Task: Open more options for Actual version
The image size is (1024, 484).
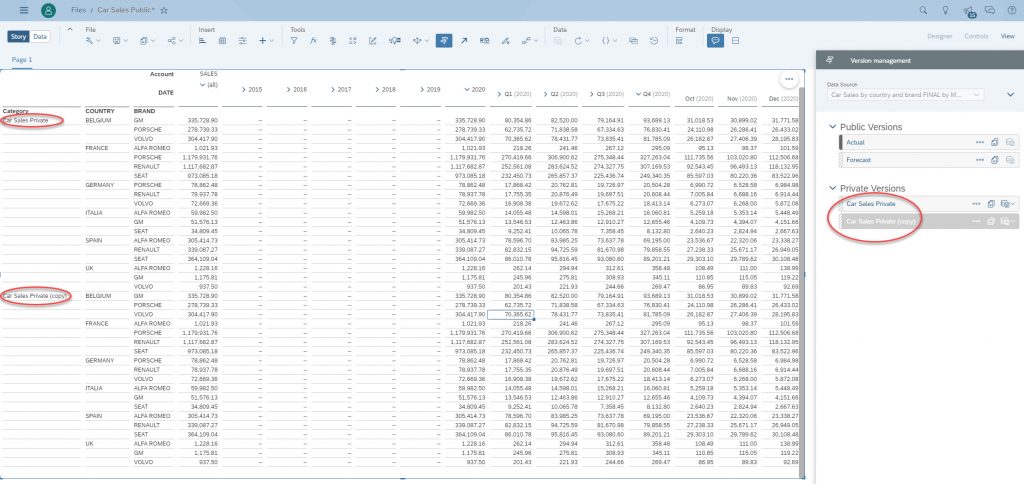Action: [980, 142]
